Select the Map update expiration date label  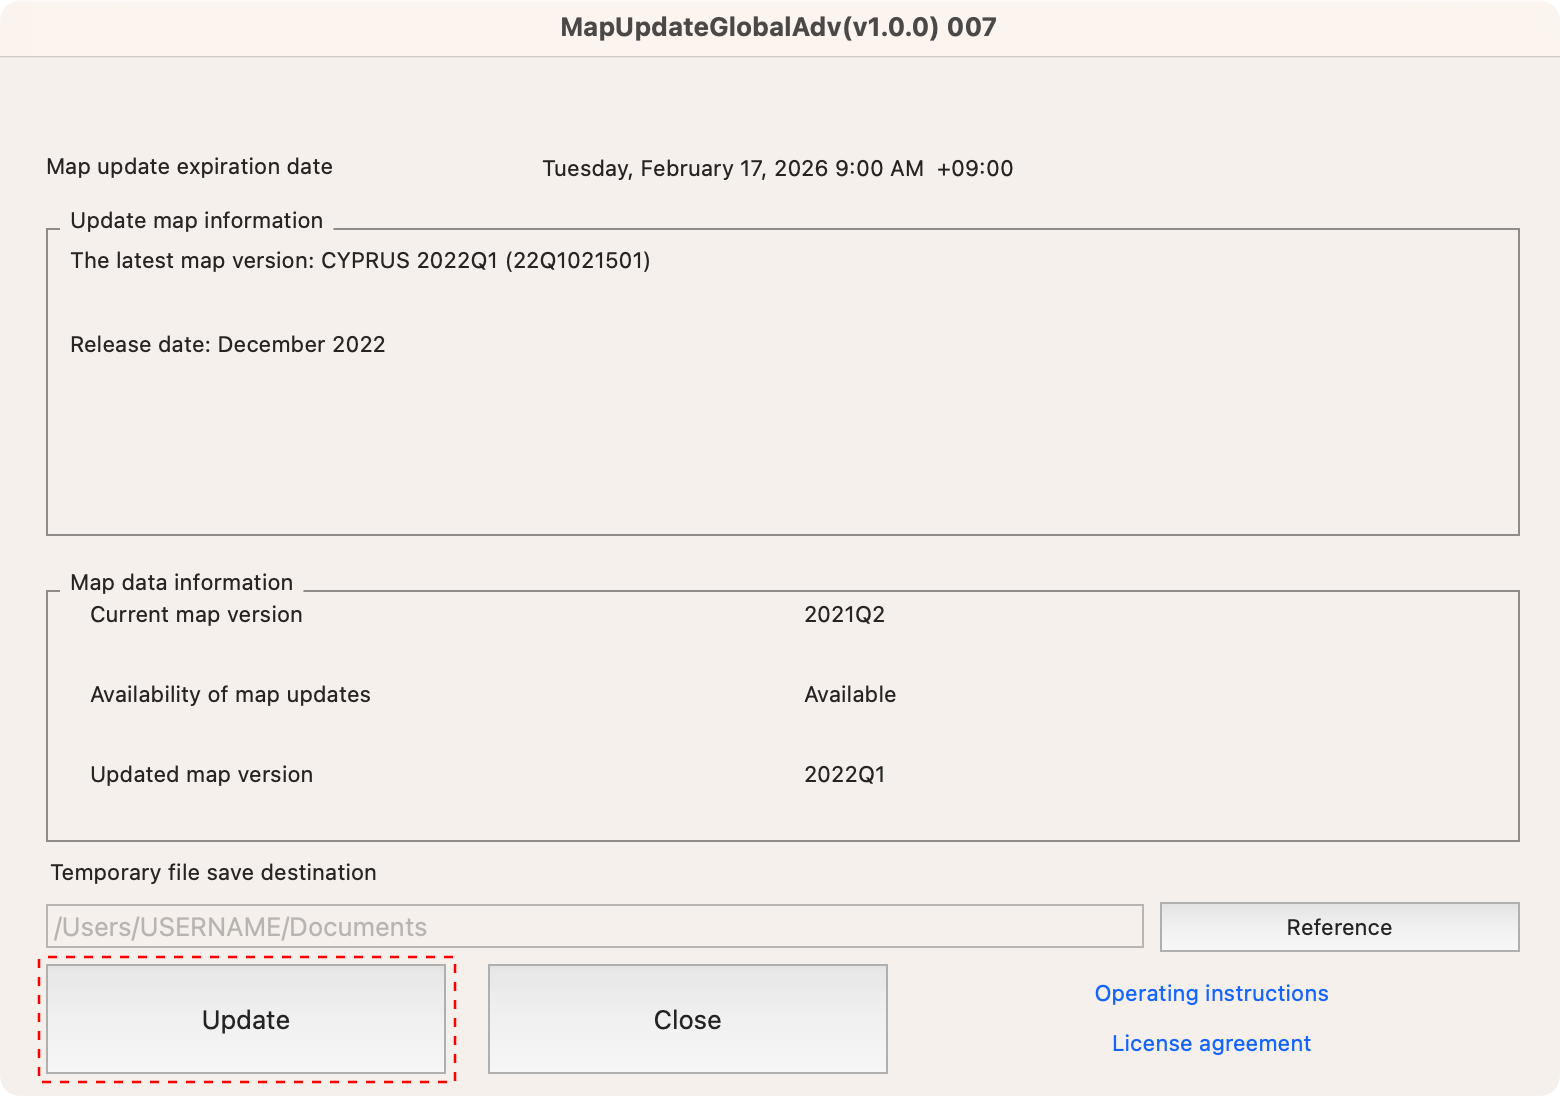189,167
